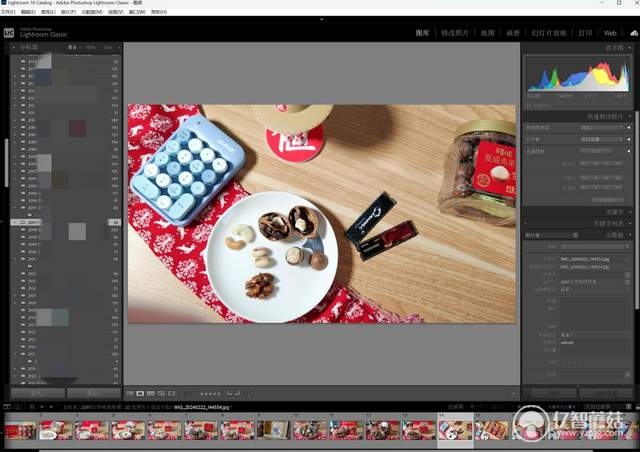This screenshot has height=452, width=640.
Task: Click the main window display icon in the filmstrip bar
Action: click(7, 407)
